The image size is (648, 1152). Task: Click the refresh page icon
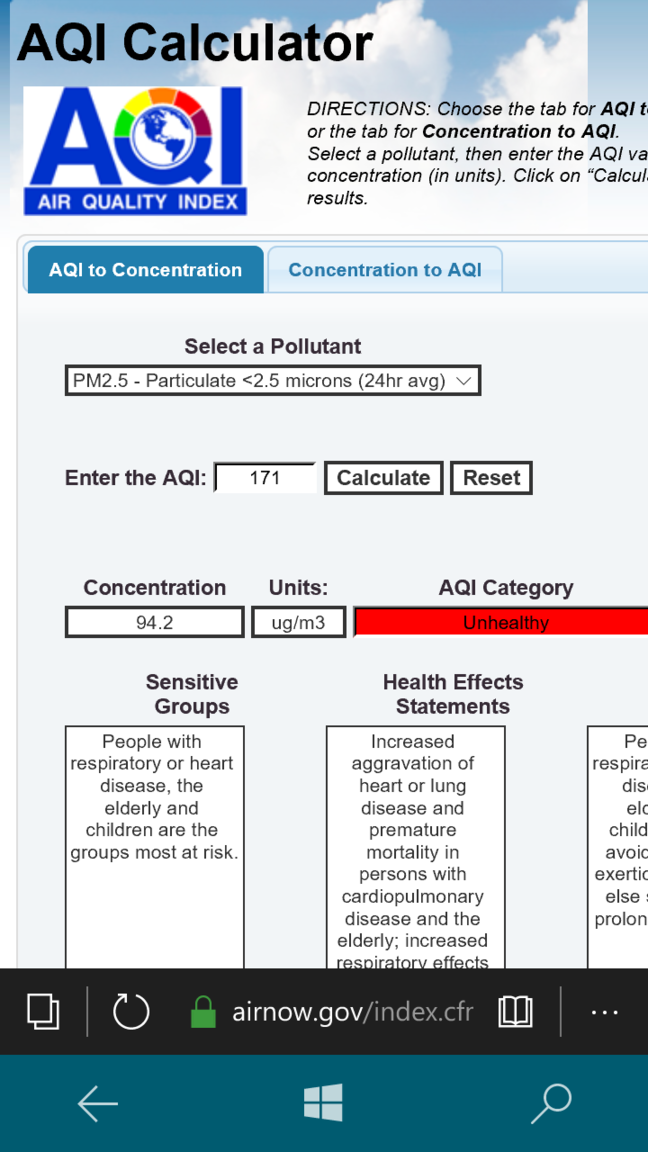(x=131, y=1011)
